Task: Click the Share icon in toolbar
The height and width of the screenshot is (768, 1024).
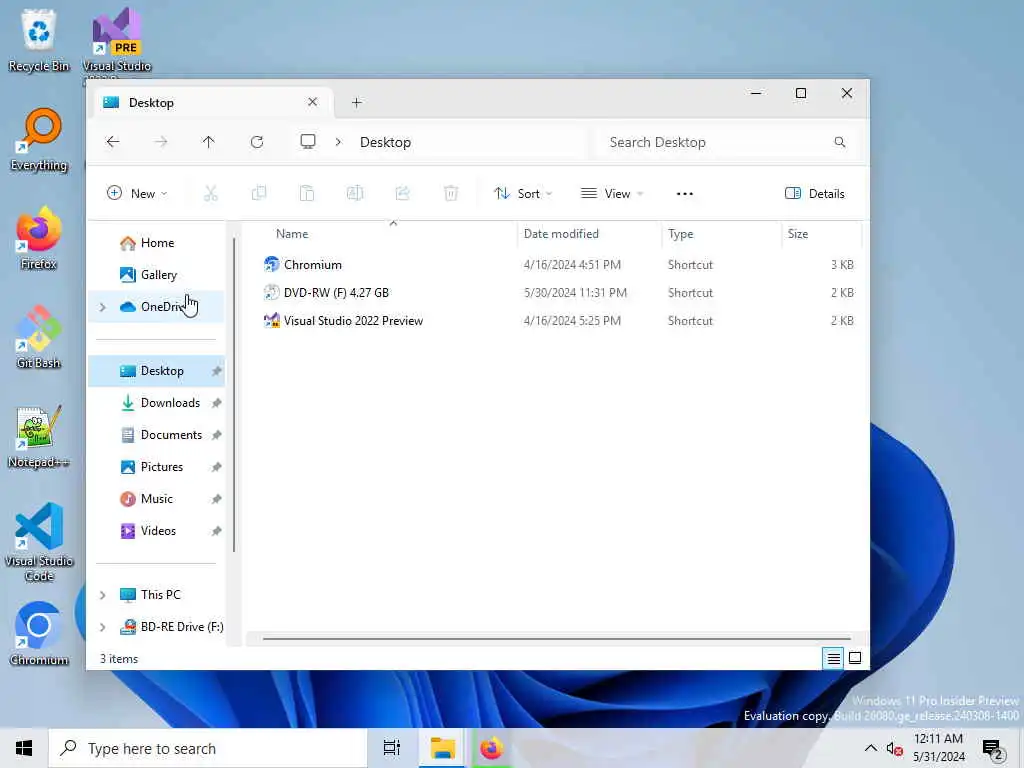Action: coord(402,193)
